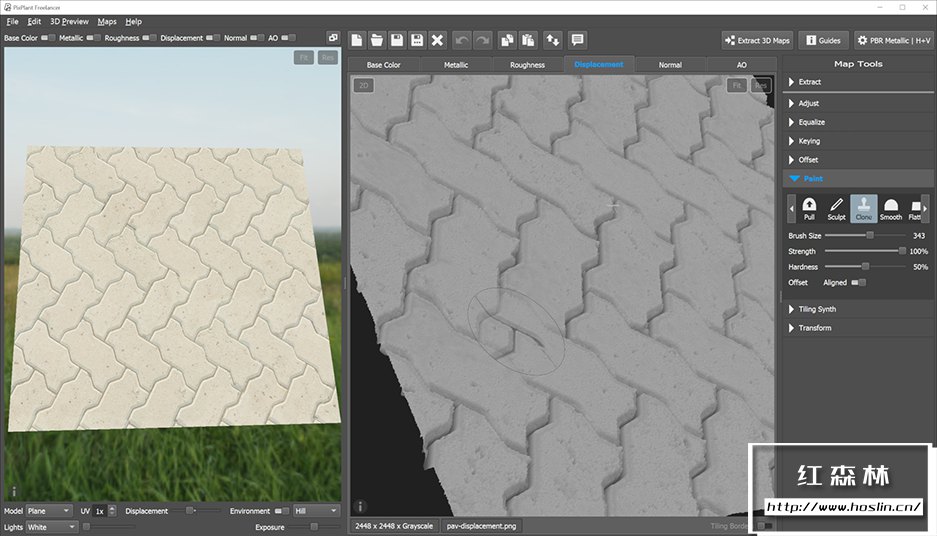Click the Extract 3D Maps button

(x=757, y=40)
